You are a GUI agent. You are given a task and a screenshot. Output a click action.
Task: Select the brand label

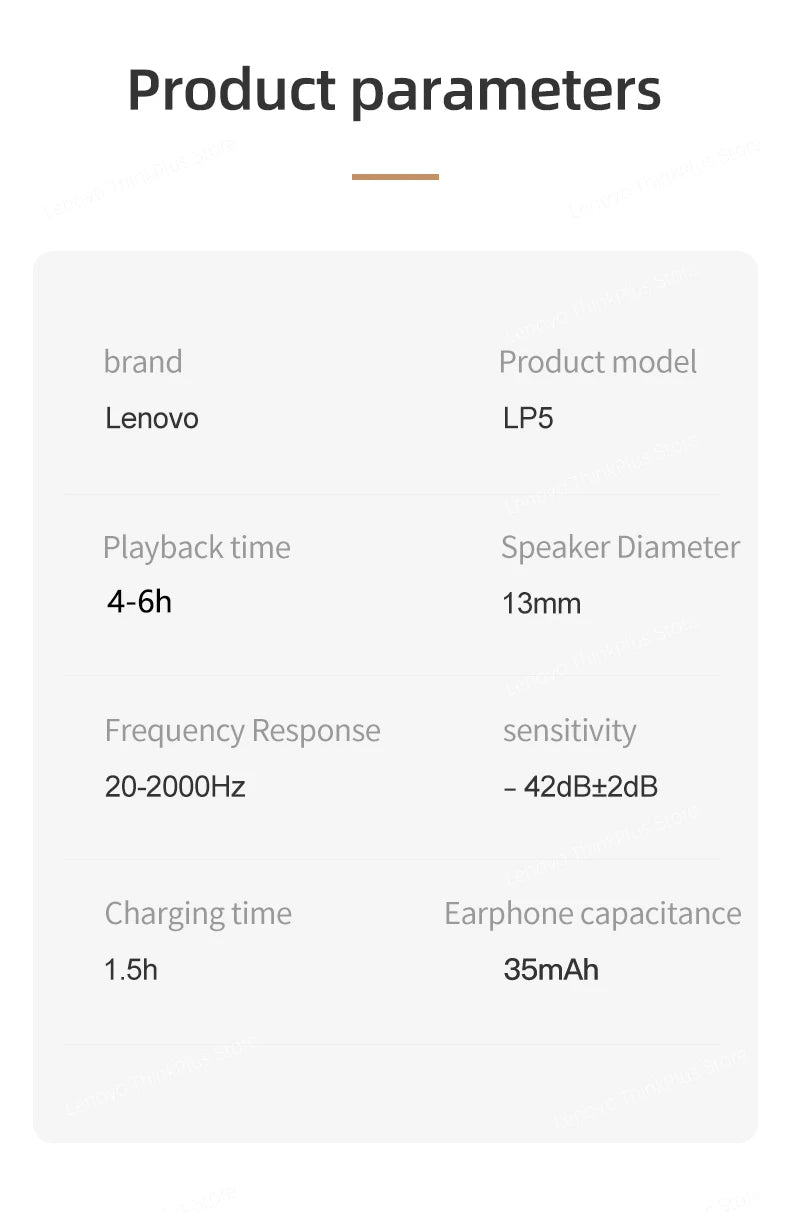click(x=143, y=362)
